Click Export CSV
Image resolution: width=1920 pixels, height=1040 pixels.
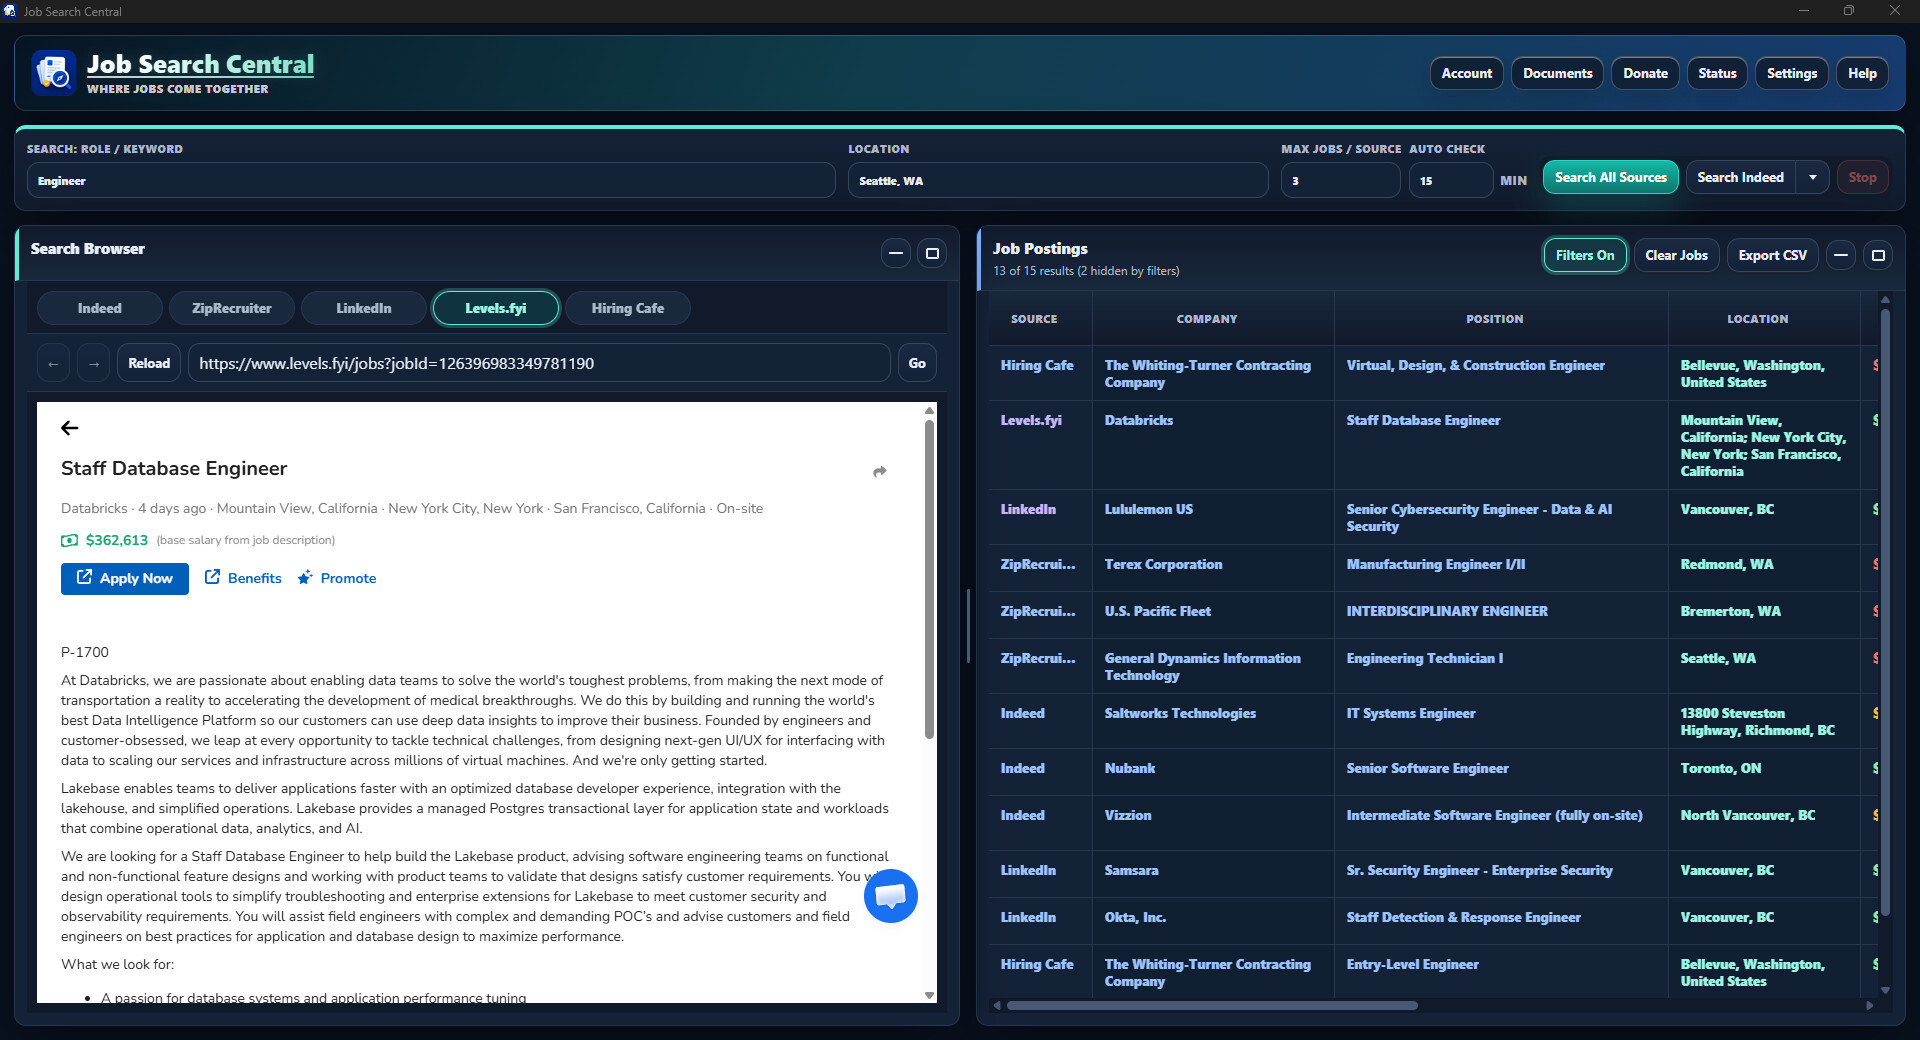[x=1773, y=256]
